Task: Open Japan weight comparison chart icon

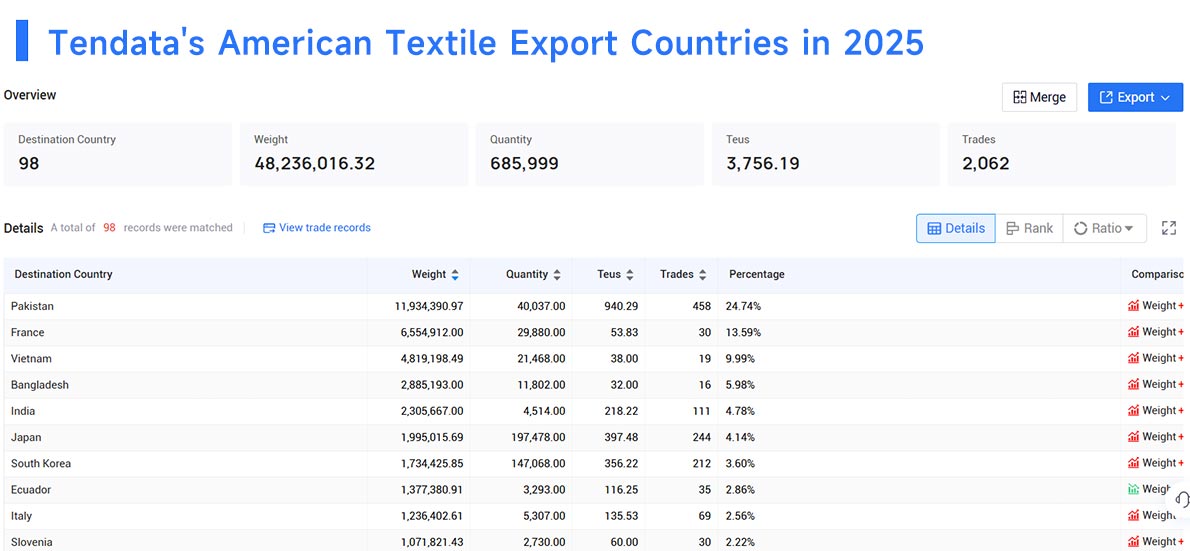Action: 1133,436
